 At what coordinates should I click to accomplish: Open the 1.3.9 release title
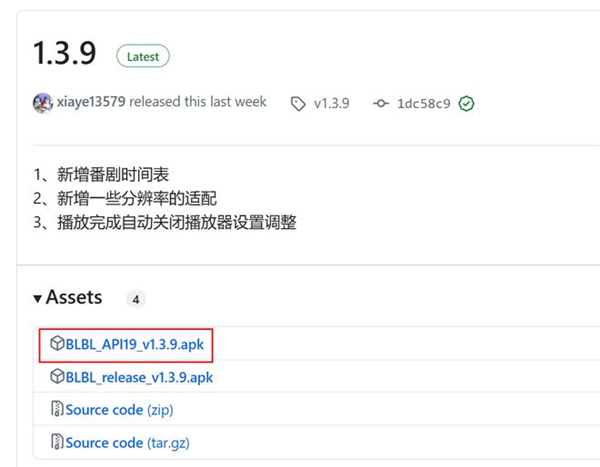coord(65,53)
